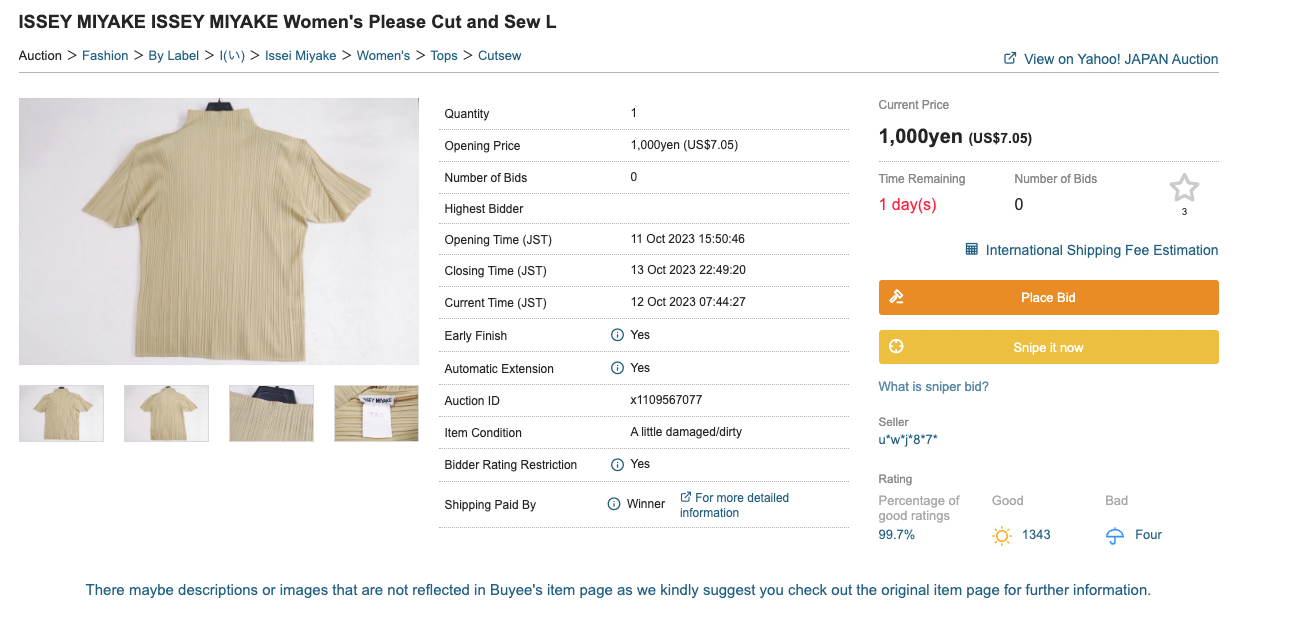
Task: Open the What is sniper bid link
Action: tap(933, 386)
